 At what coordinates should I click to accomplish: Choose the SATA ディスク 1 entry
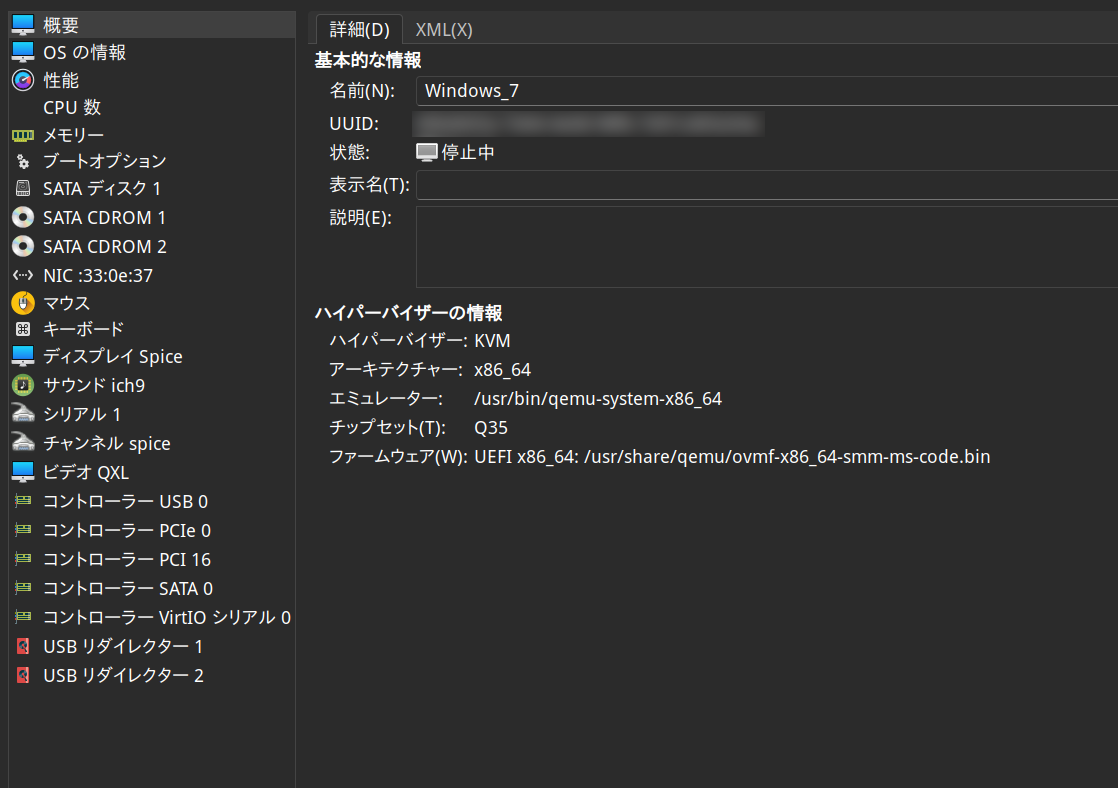tap(152, 188)
